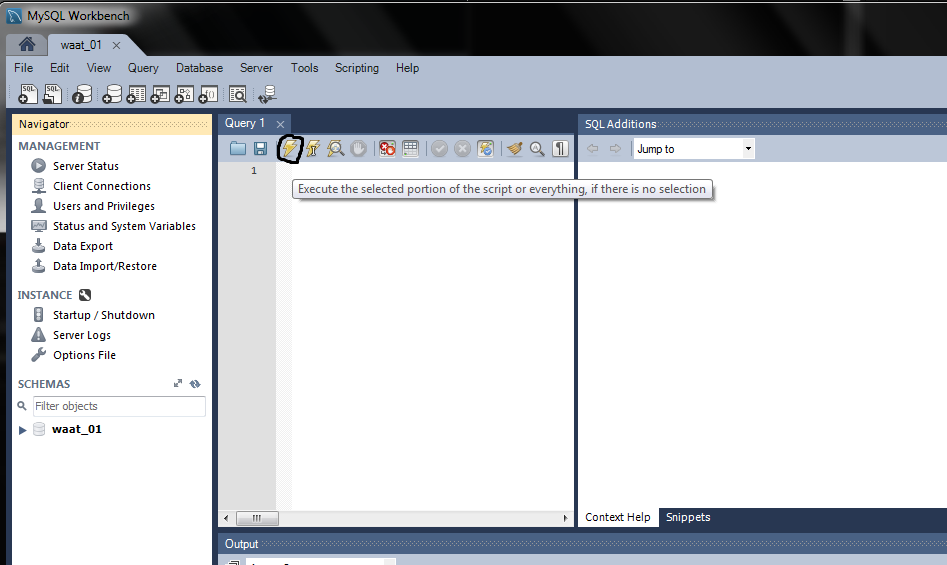
Task: Run EXPLAIN on statement under cursor
Action: [336, 148]
